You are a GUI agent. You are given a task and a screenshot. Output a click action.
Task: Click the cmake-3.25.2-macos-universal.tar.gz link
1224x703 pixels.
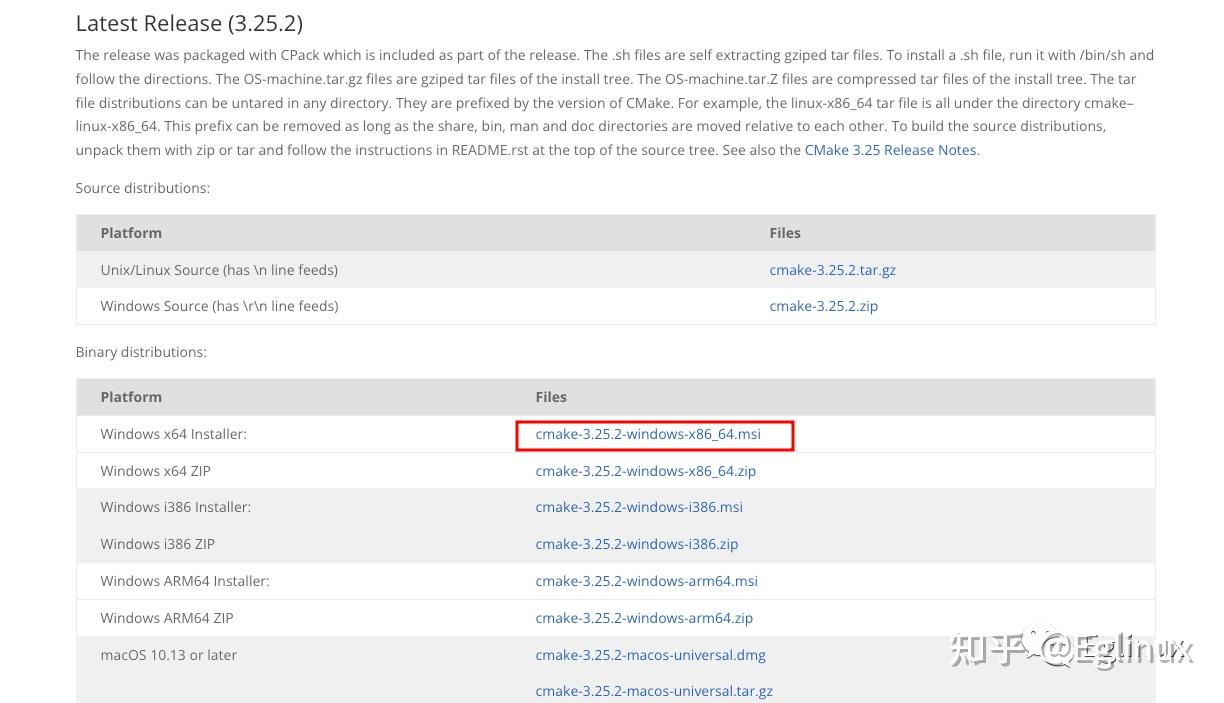654,691
